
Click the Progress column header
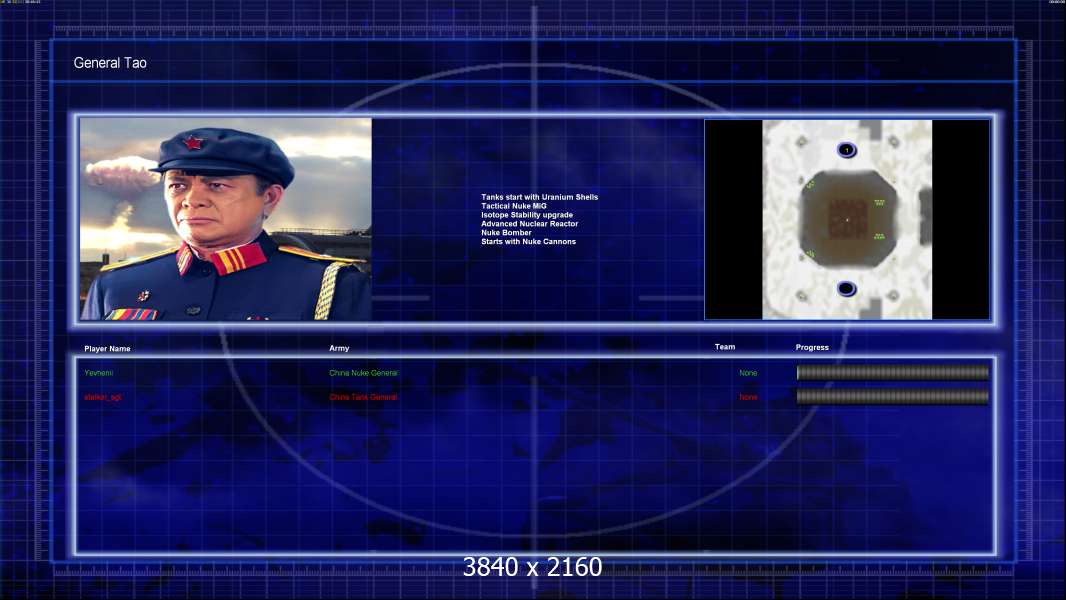[812, 347]
